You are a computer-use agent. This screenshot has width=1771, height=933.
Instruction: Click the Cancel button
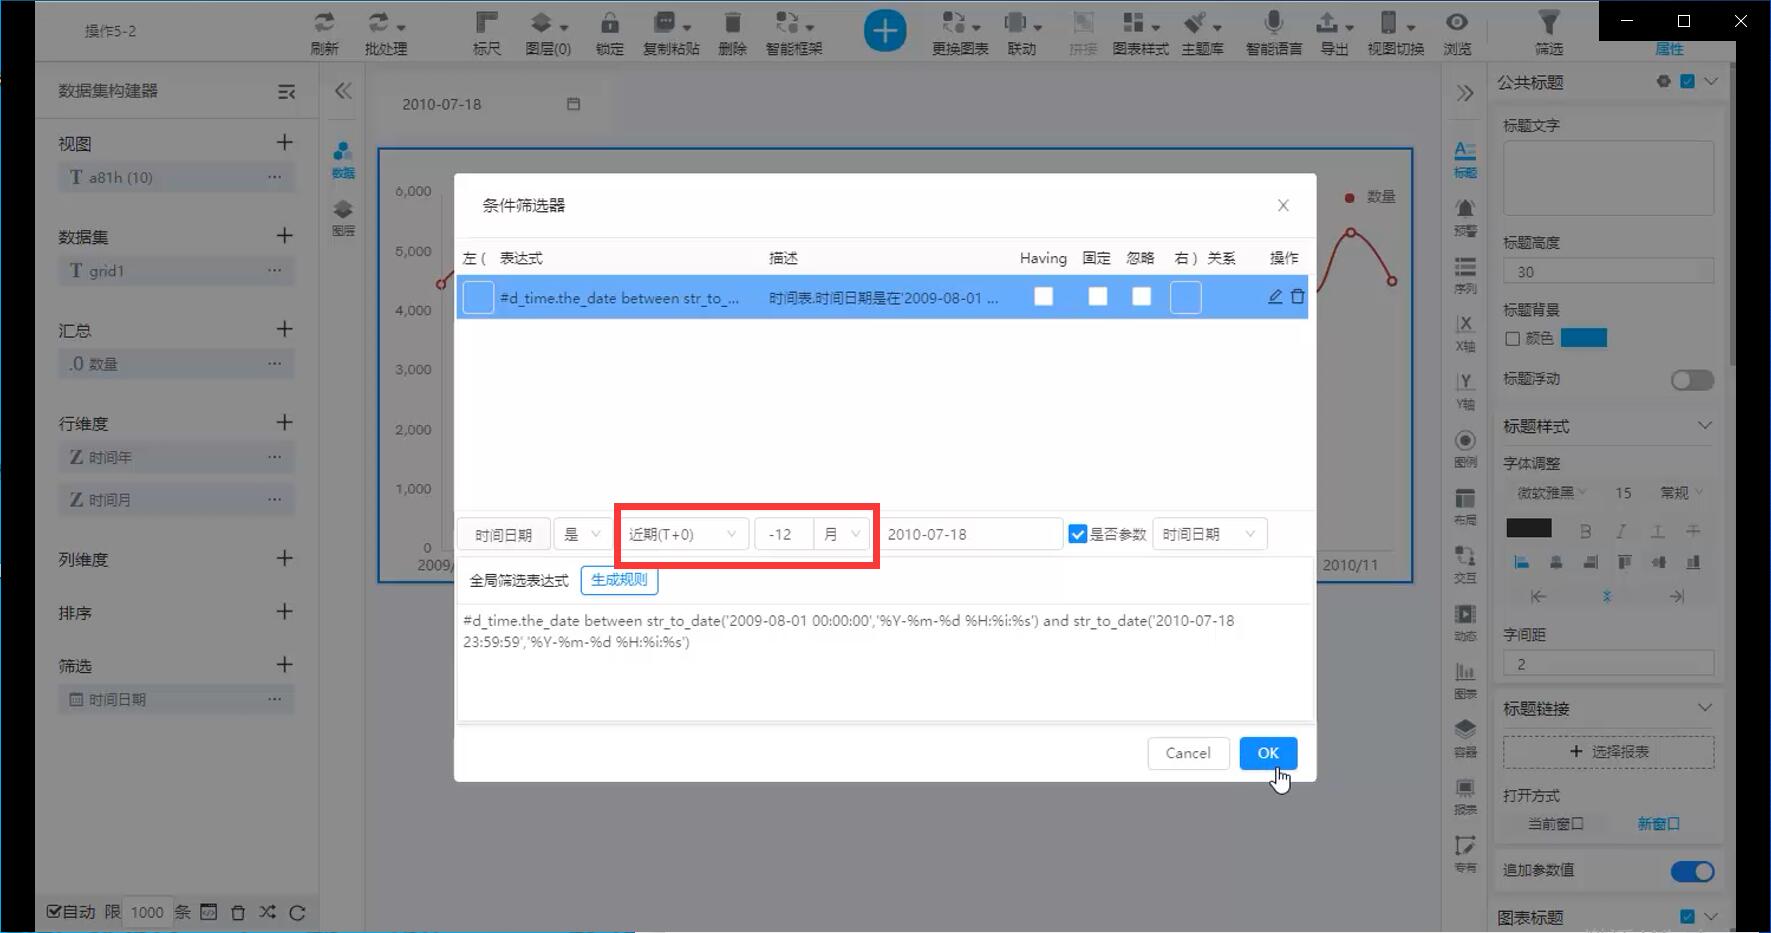point(1188,753)
